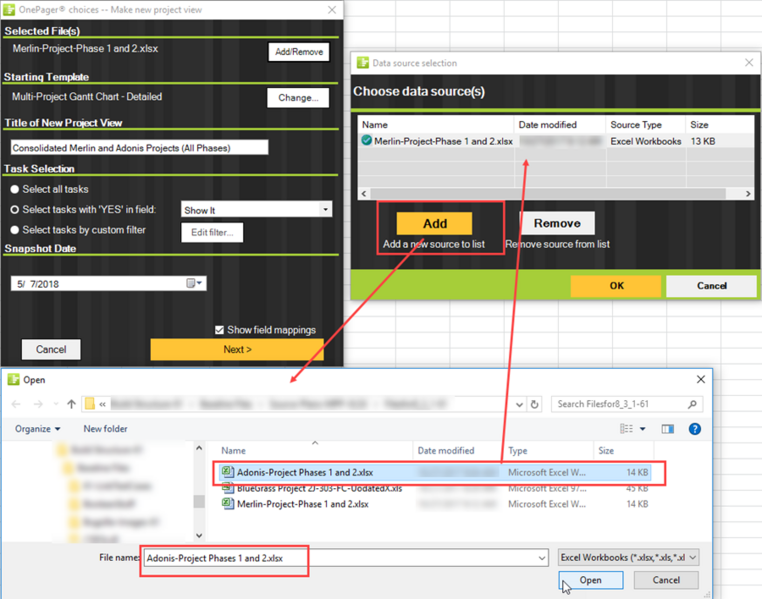762x599 pixels.
Task: Click the Change... template button
Action: pyautogui.click(x=298, y=98)
